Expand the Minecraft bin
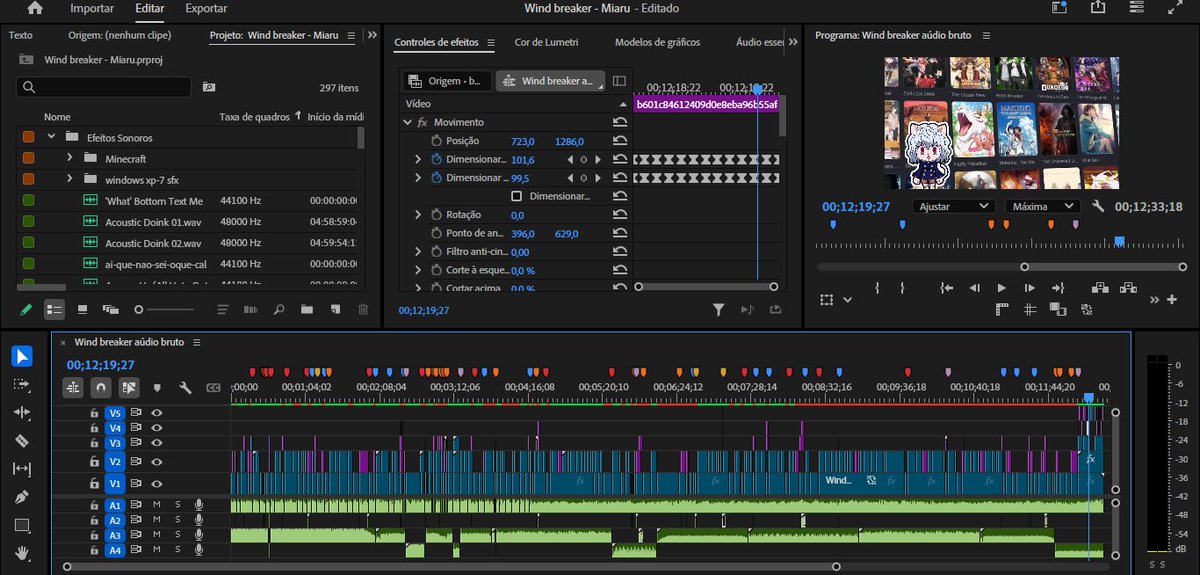This screenshot has width=1200, height=575. click(x=70, y=158)
